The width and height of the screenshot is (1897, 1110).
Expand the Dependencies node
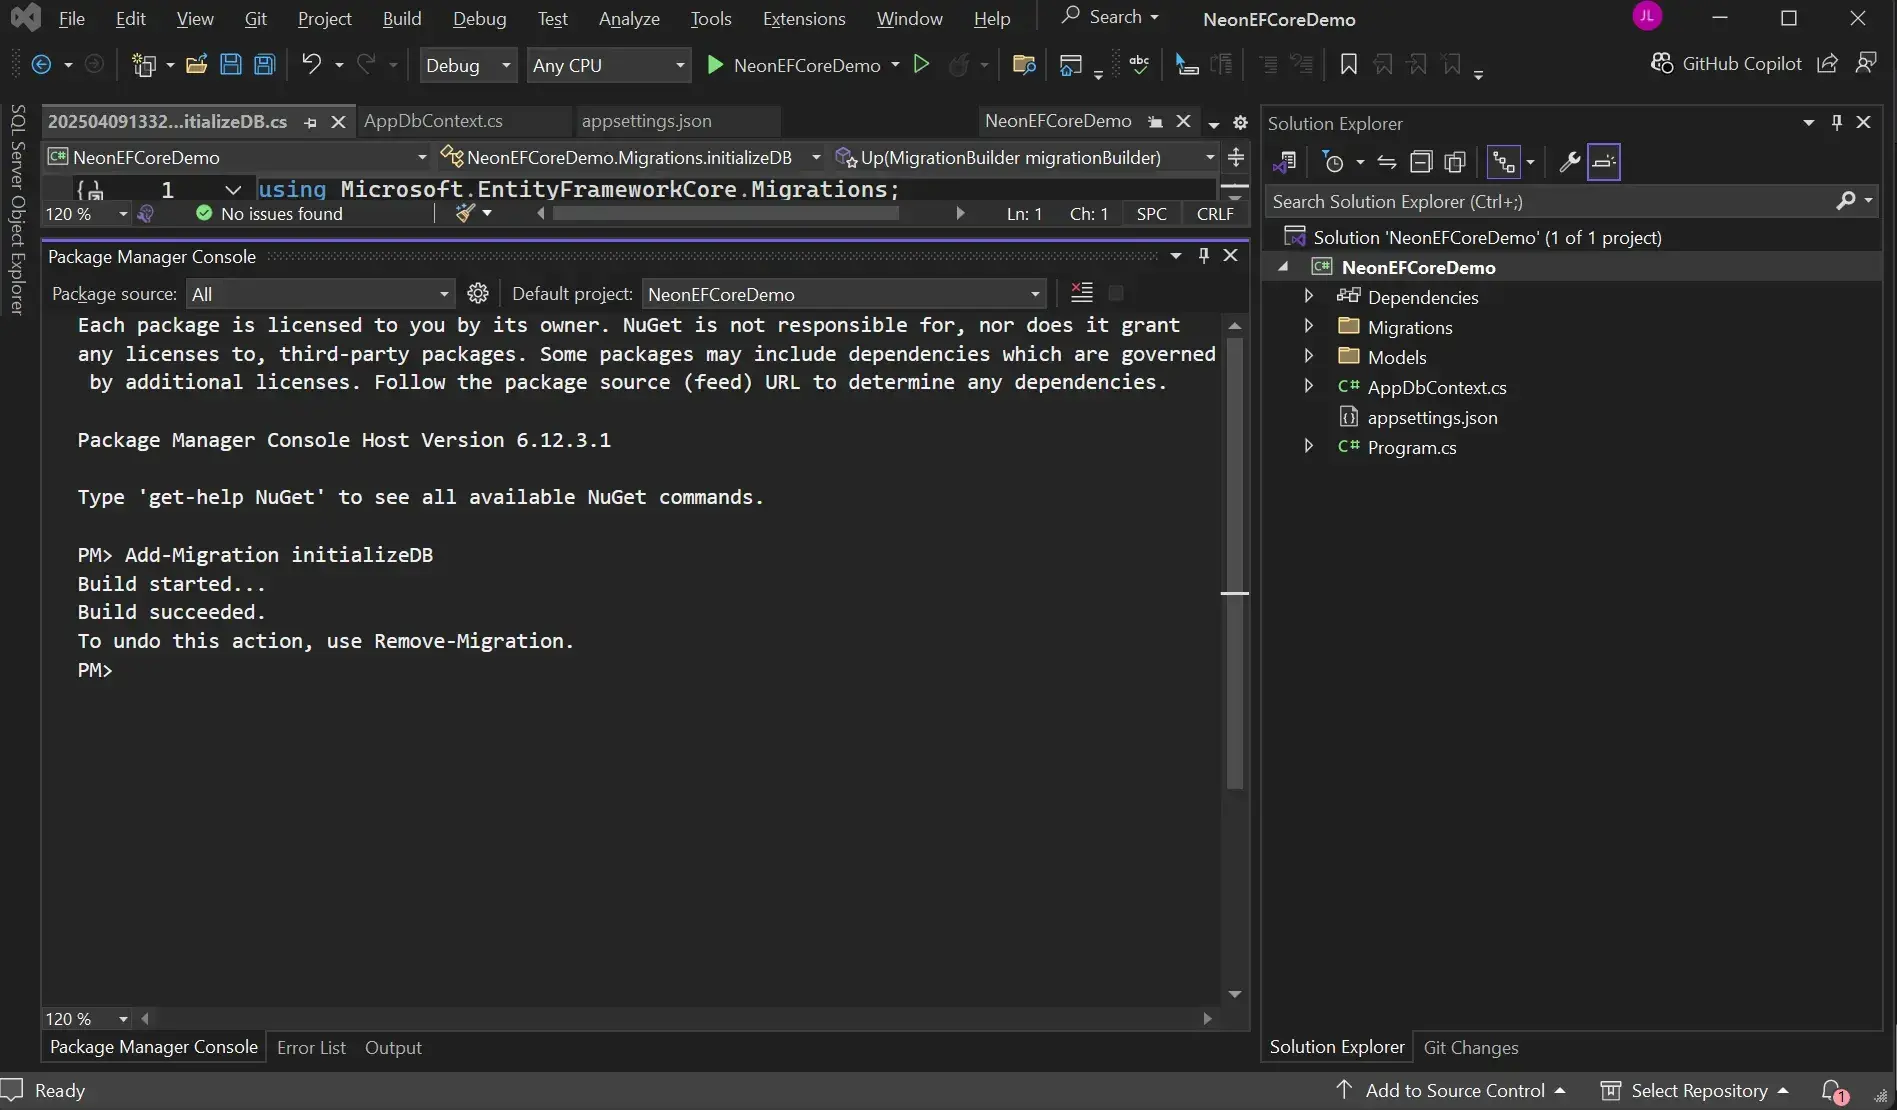point(1308,296)
